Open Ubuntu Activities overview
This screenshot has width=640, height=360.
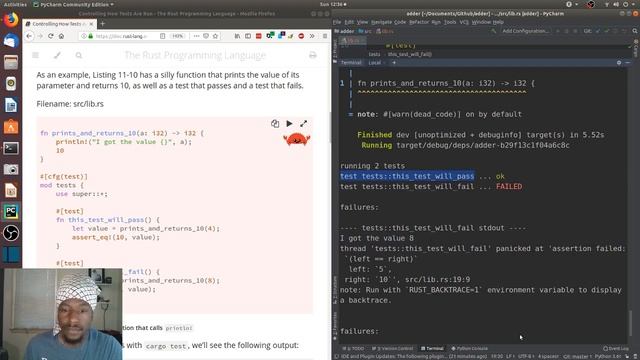(x=15, y=4)
